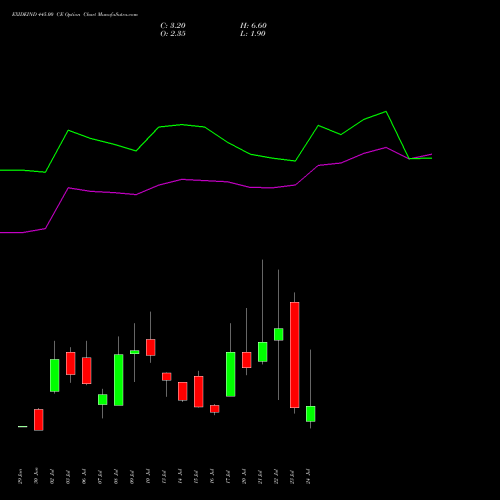Click the small red candlestick for 13 Jul
Screen dimensions: 500x500
(167, 377)
